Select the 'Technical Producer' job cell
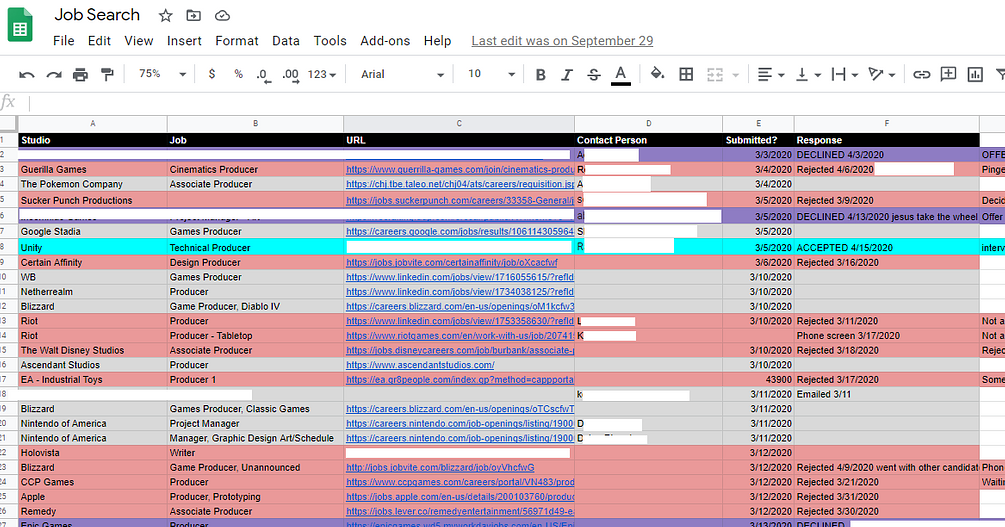This screenshot has height=527, width=1005. [x=255, y=247]
